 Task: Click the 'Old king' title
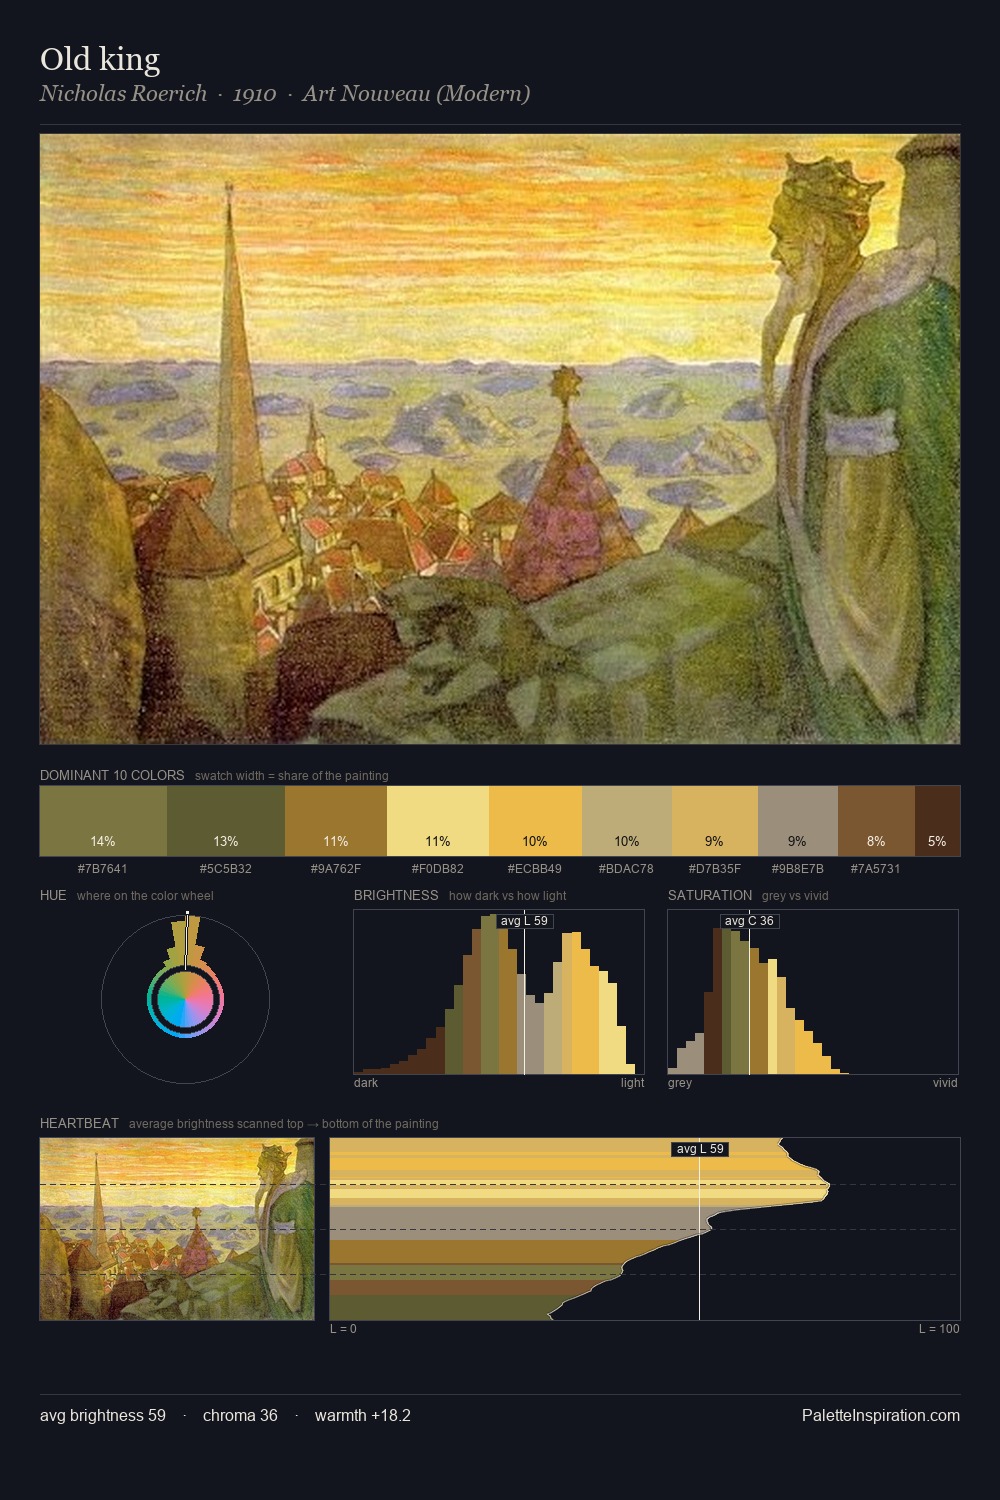(x=100, y=60)
